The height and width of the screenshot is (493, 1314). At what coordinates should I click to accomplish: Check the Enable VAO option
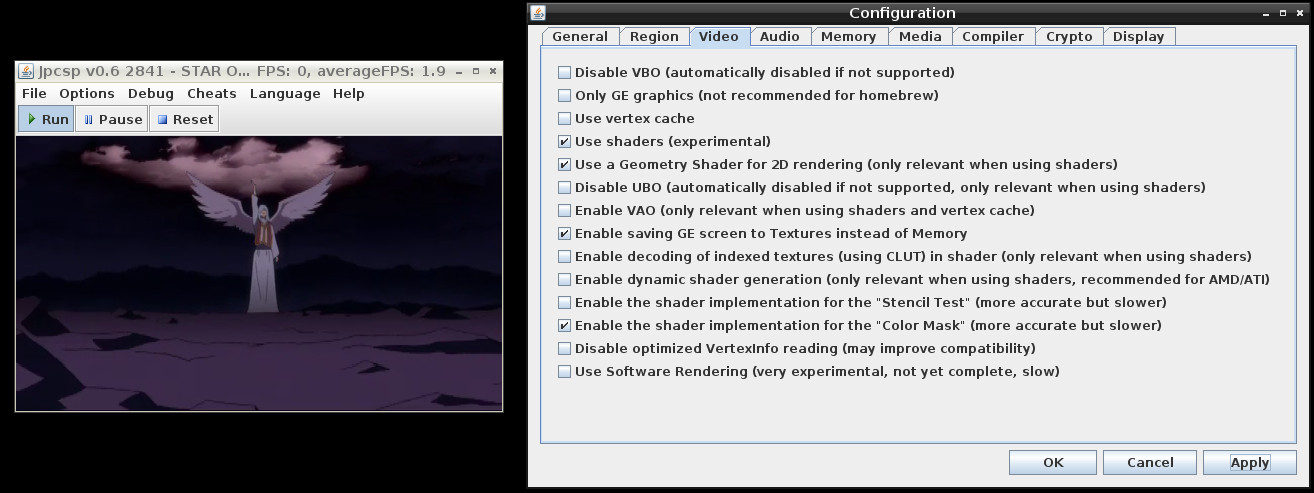565,210
